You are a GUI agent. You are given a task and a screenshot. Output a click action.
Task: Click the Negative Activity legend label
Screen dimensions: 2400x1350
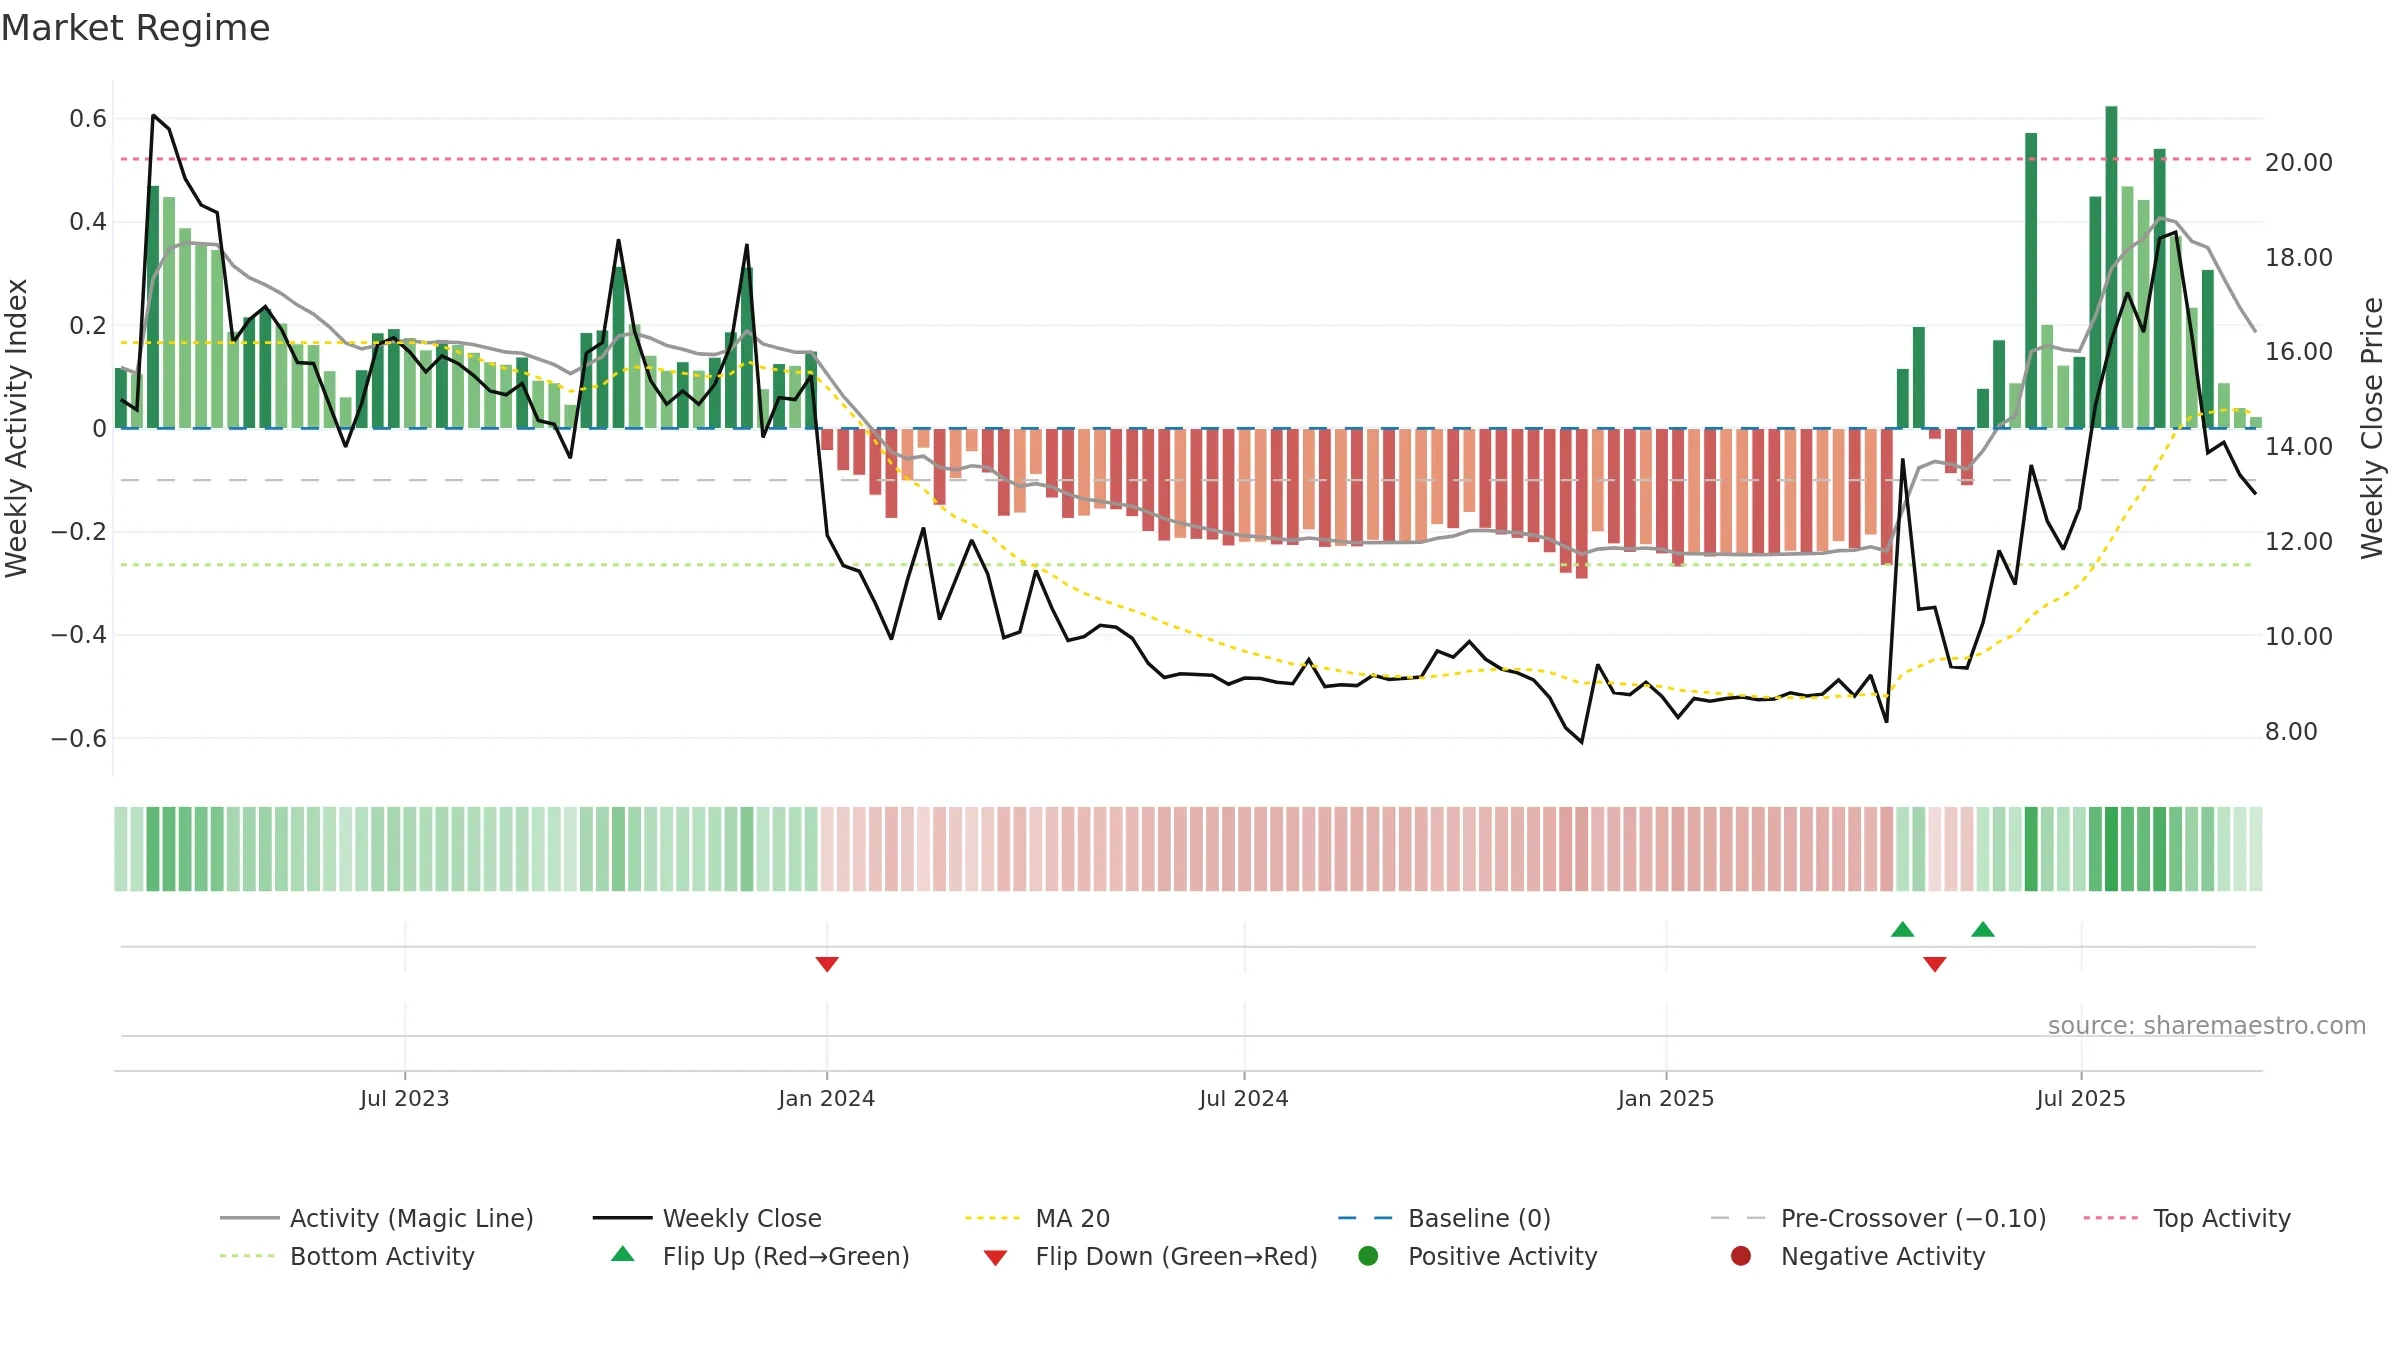(x=1883, y=1256)
